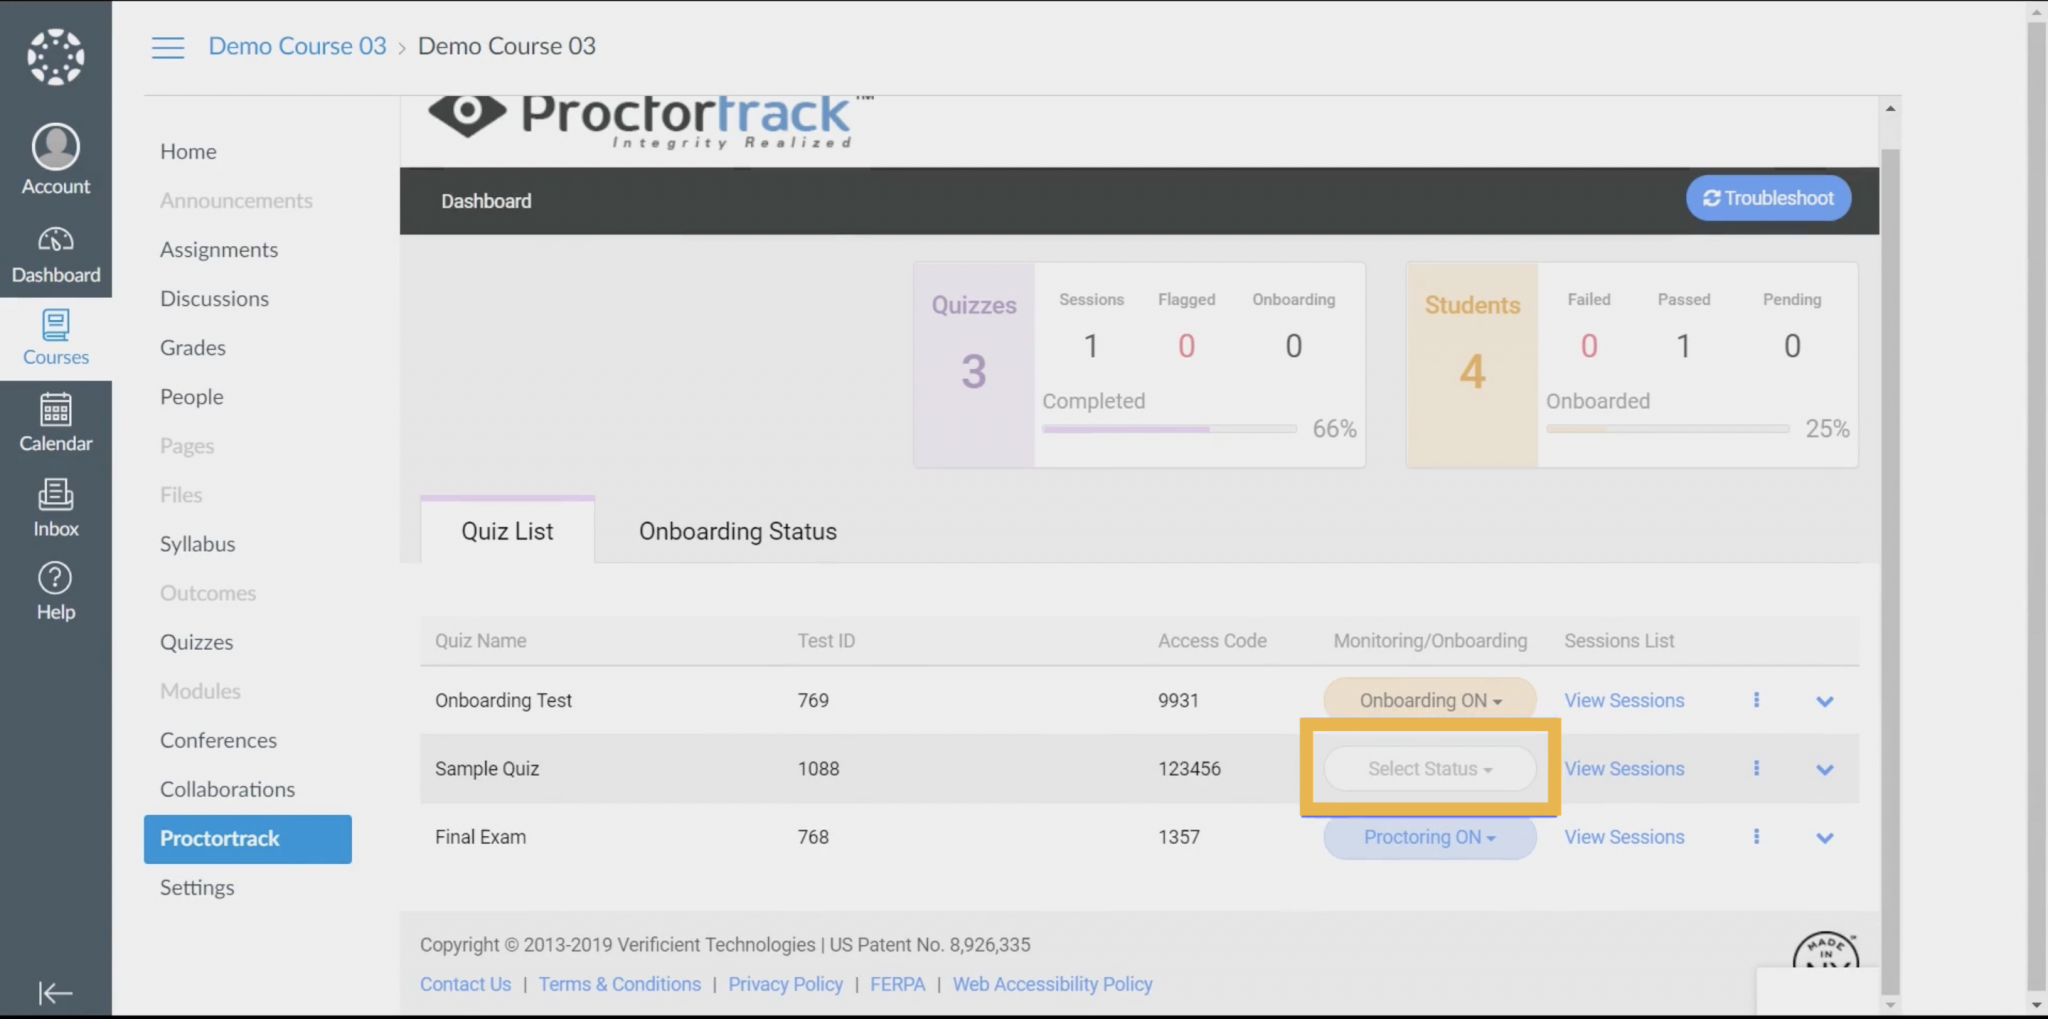Switch to the Onboarding Status tab

point(738,531)
